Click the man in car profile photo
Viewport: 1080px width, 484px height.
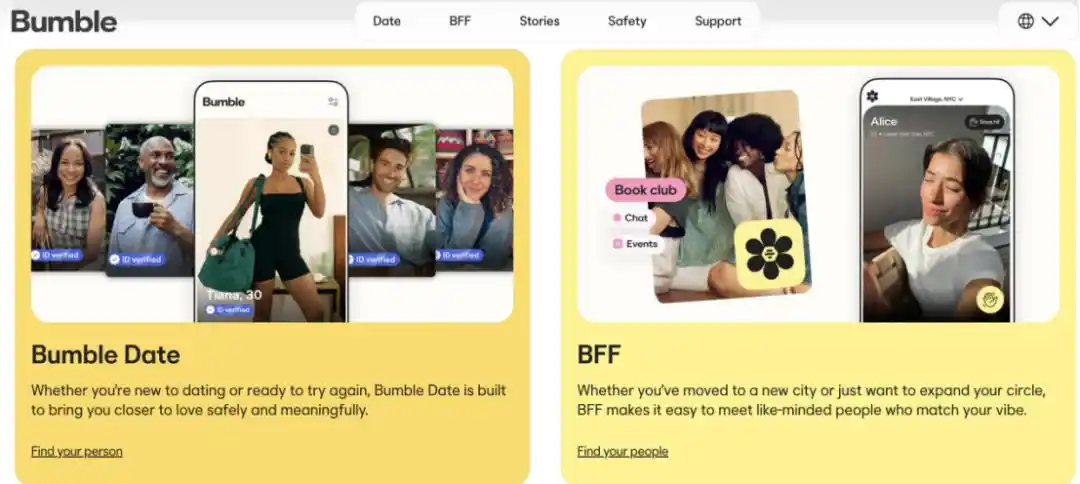click(x=392, y=200)
